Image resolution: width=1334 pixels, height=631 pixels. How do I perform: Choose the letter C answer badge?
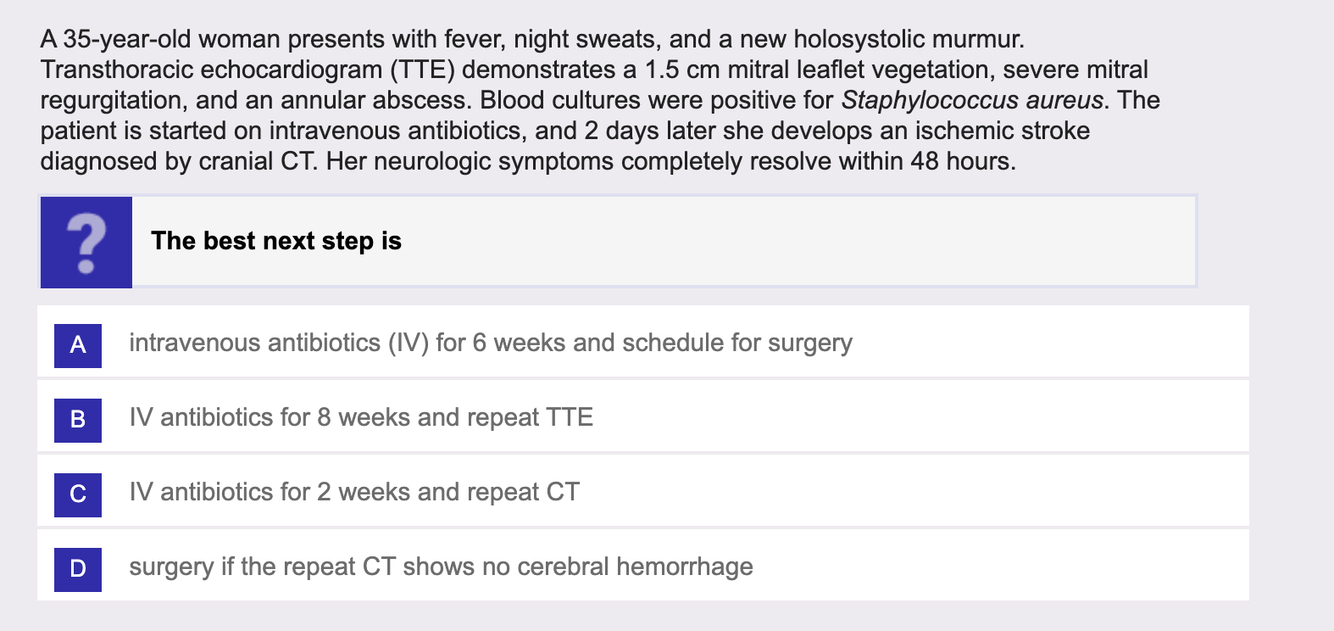coord(78,493)
